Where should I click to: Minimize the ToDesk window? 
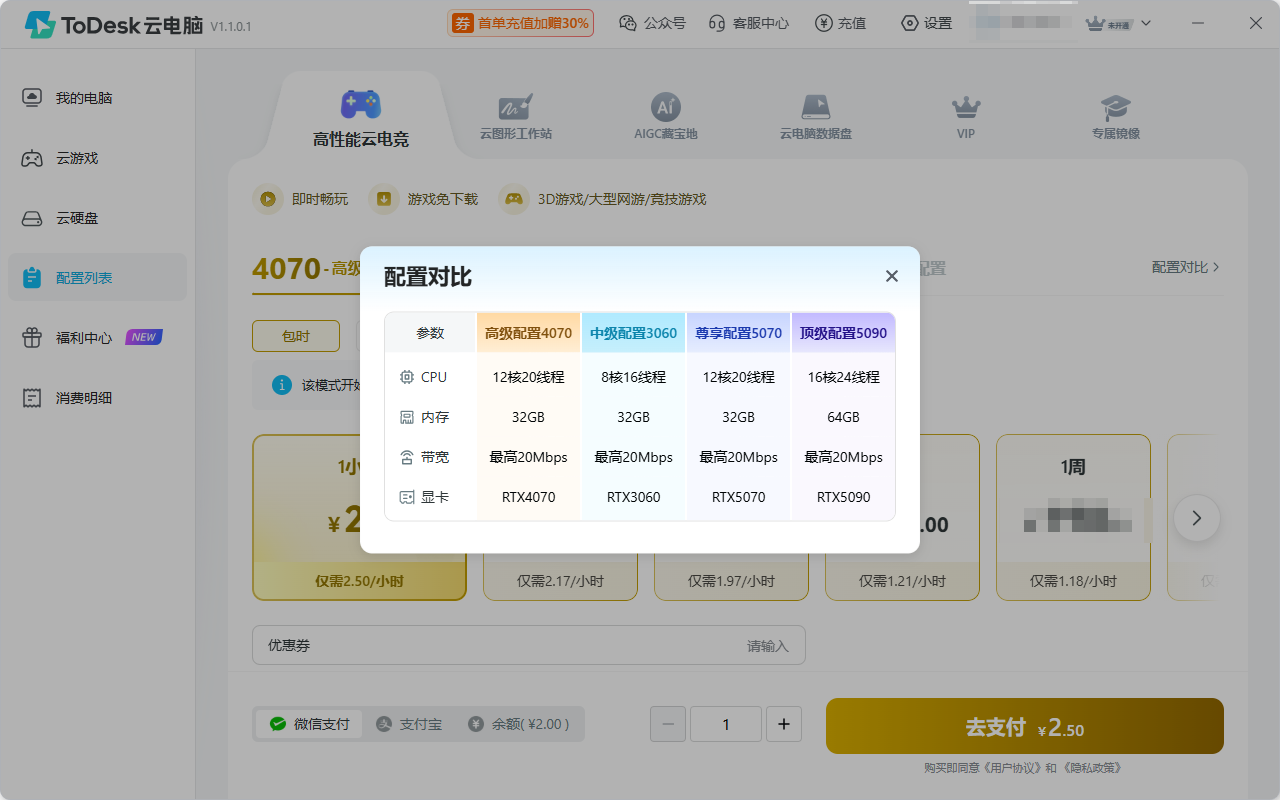1198,23
